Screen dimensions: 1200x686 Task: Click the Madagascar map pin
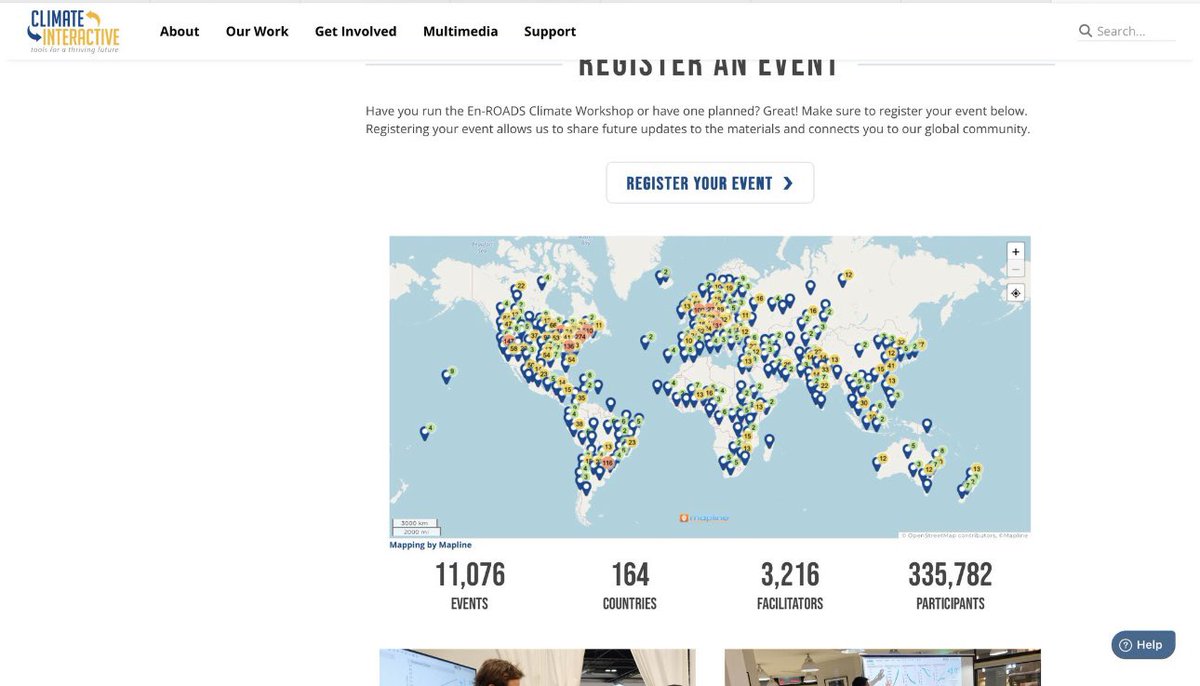click(x=770, y=440)
